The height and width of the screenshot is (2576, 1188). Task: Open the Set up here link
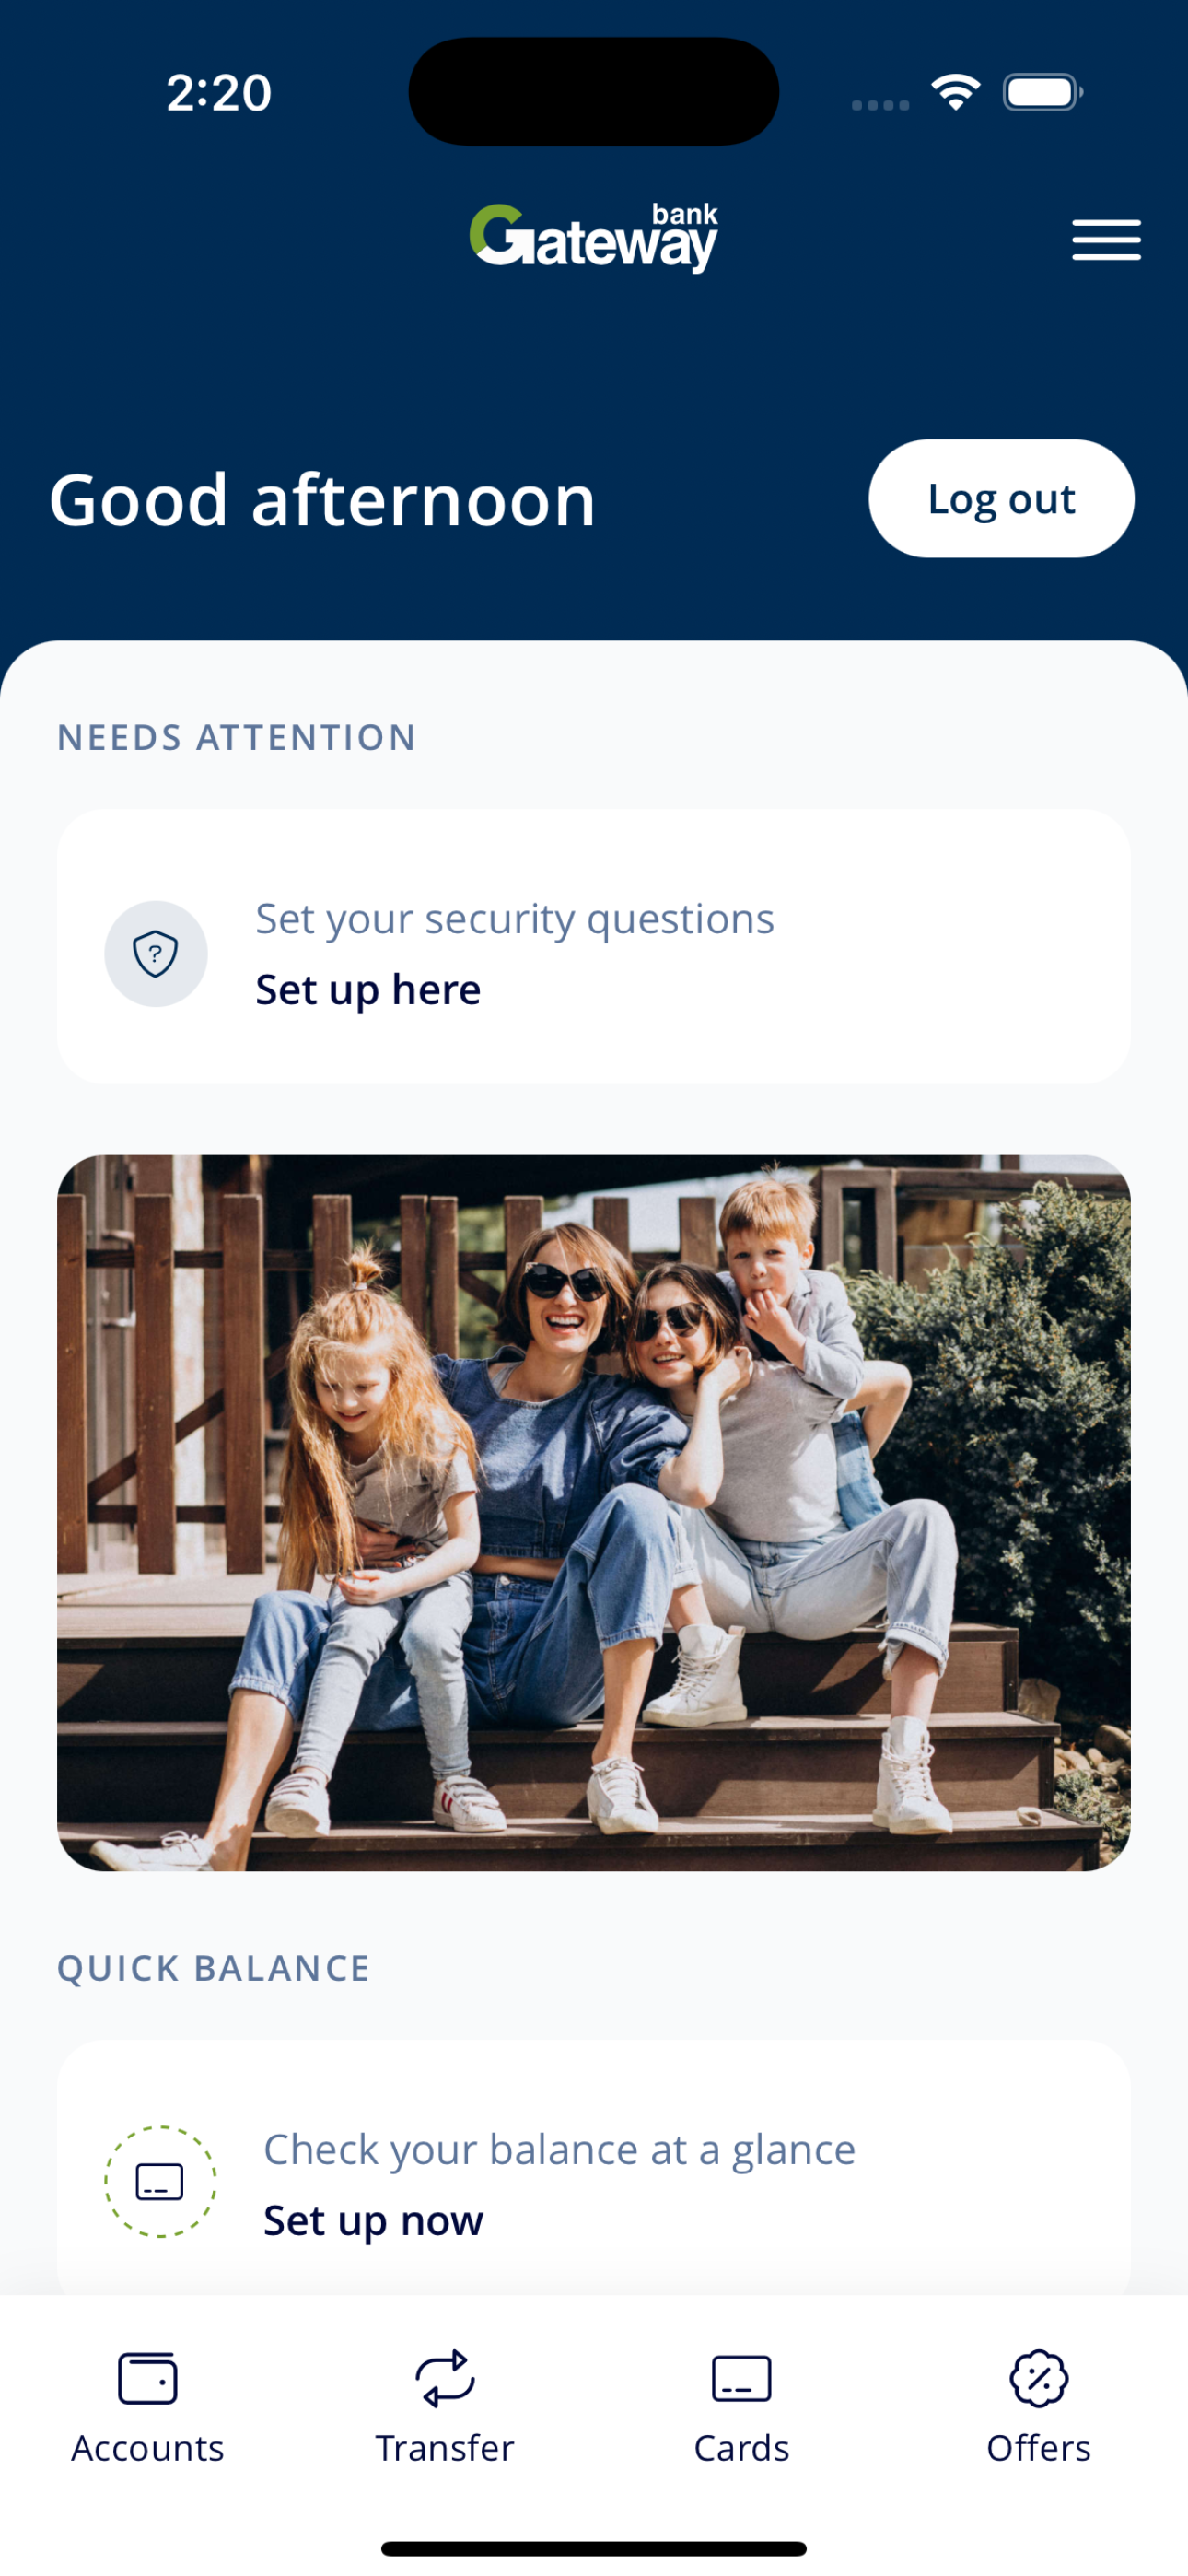coord(368,989)
